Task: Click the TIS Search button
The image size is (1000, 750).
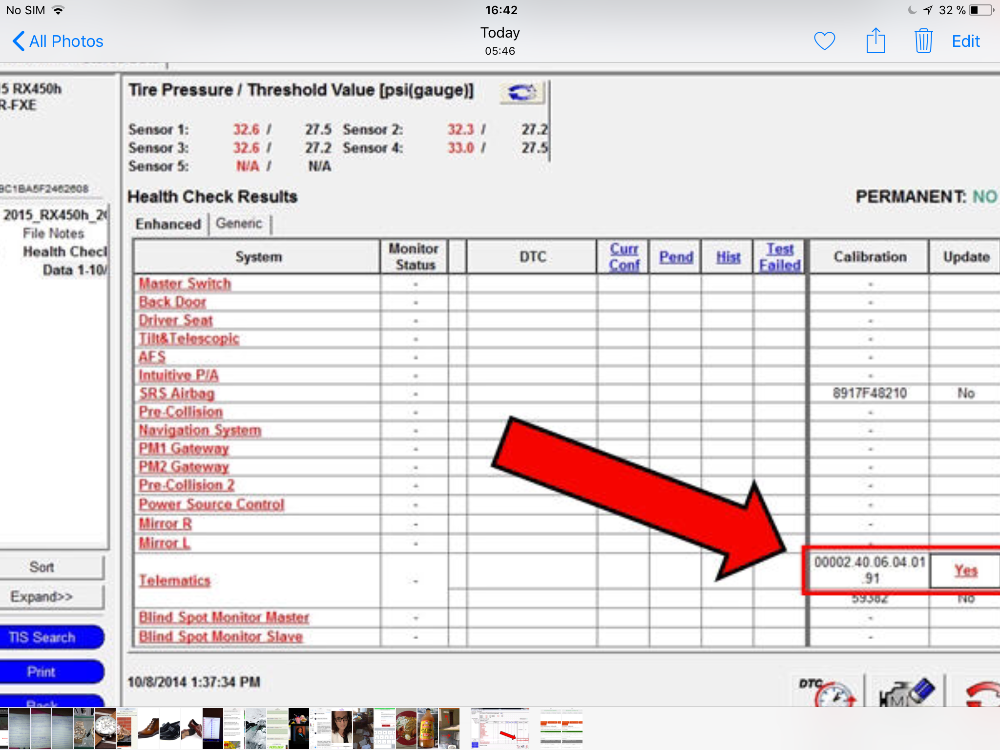Action: tap(42, 637)
